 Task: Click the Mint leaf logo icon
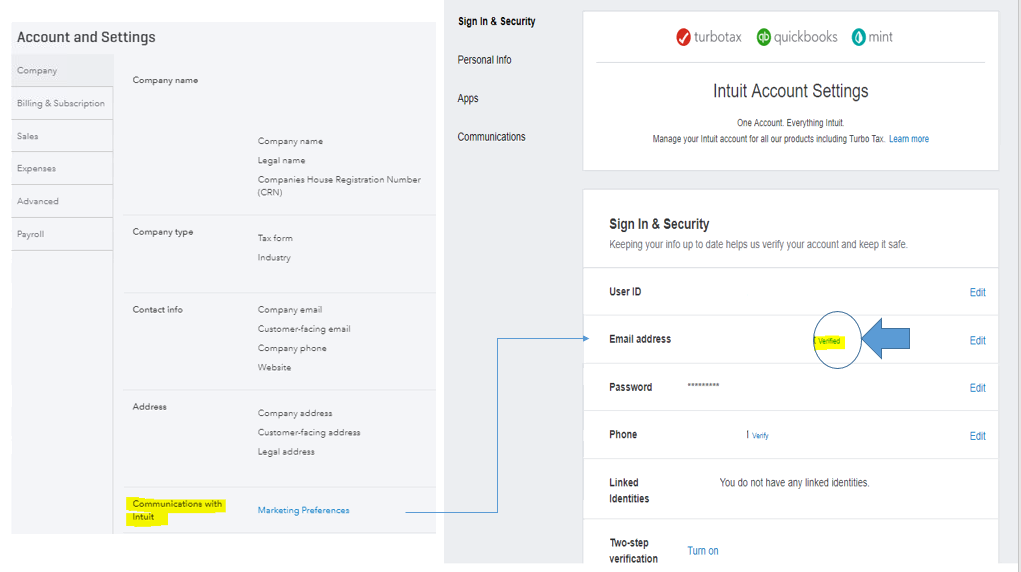coord(858,37)
